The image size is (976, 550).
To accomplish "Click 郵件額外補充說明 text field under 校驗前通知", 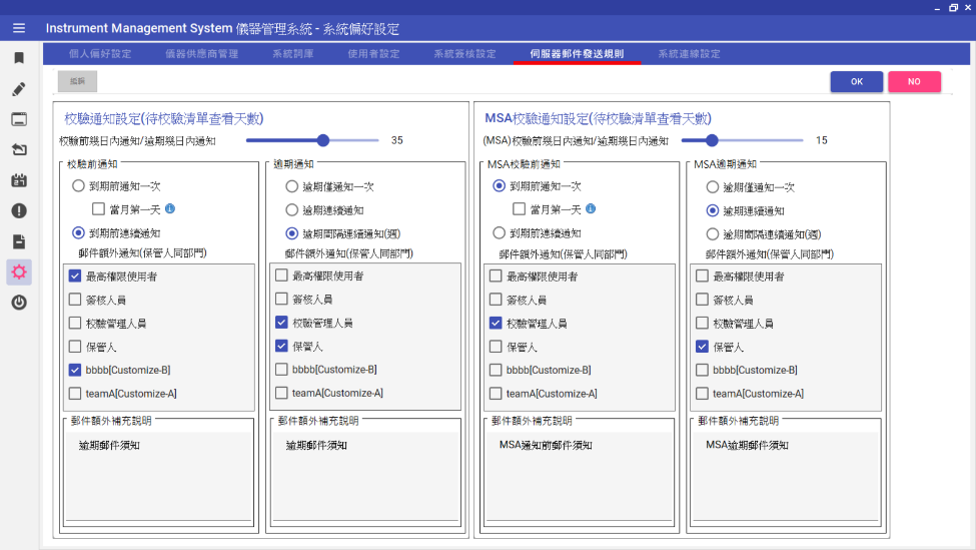I will tap(158, 476).
